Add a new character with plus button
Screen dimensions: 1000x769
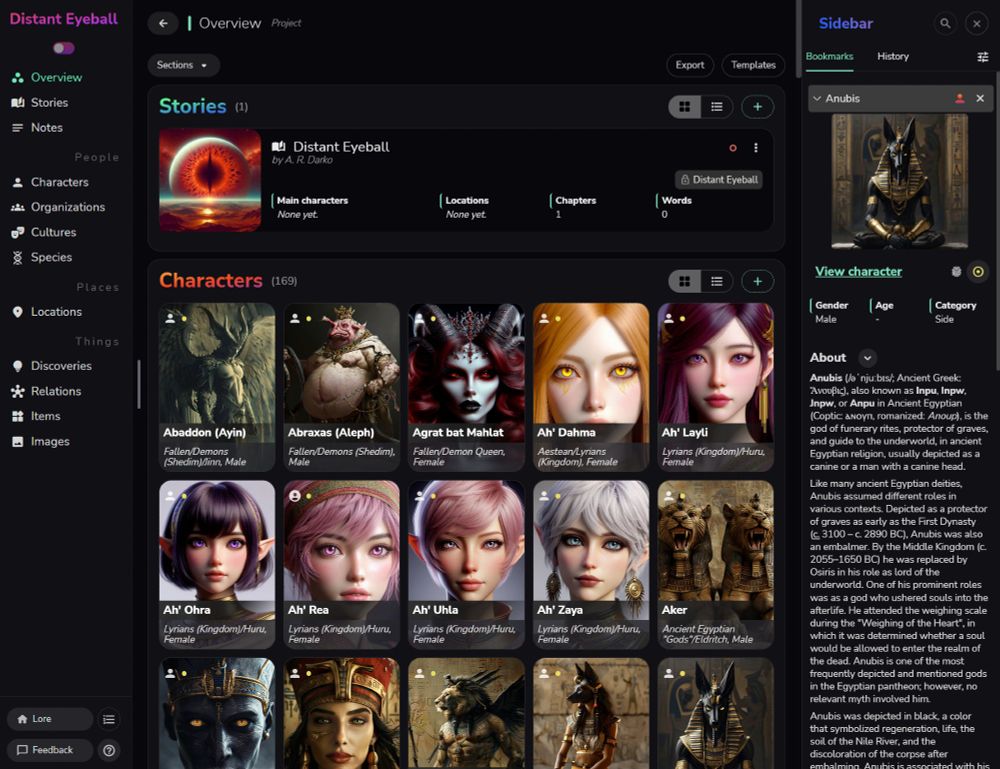pyautogui.click(x=758, y=281)
